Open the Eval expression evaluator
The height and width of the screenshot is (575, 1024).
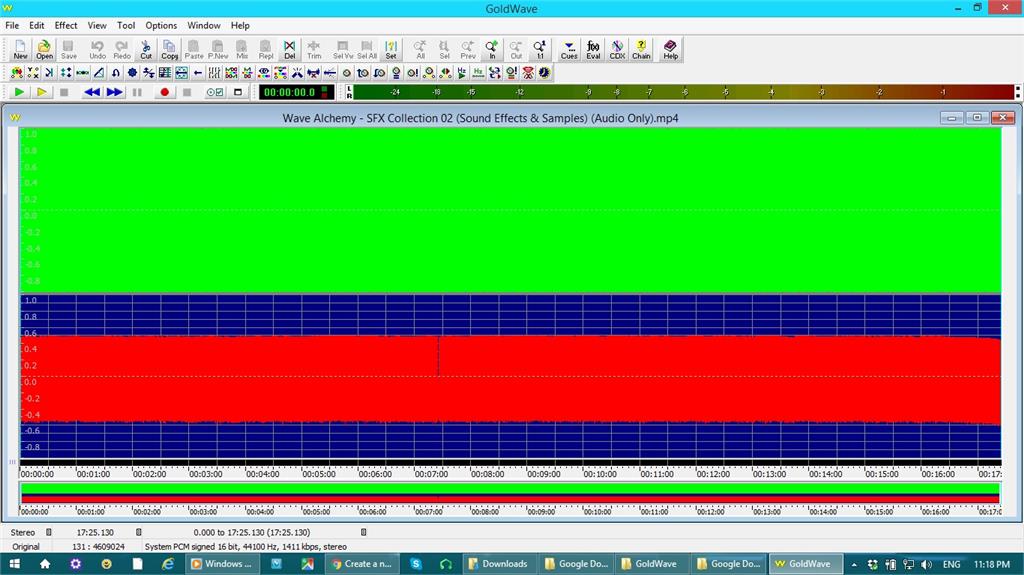tap(593, 50)
